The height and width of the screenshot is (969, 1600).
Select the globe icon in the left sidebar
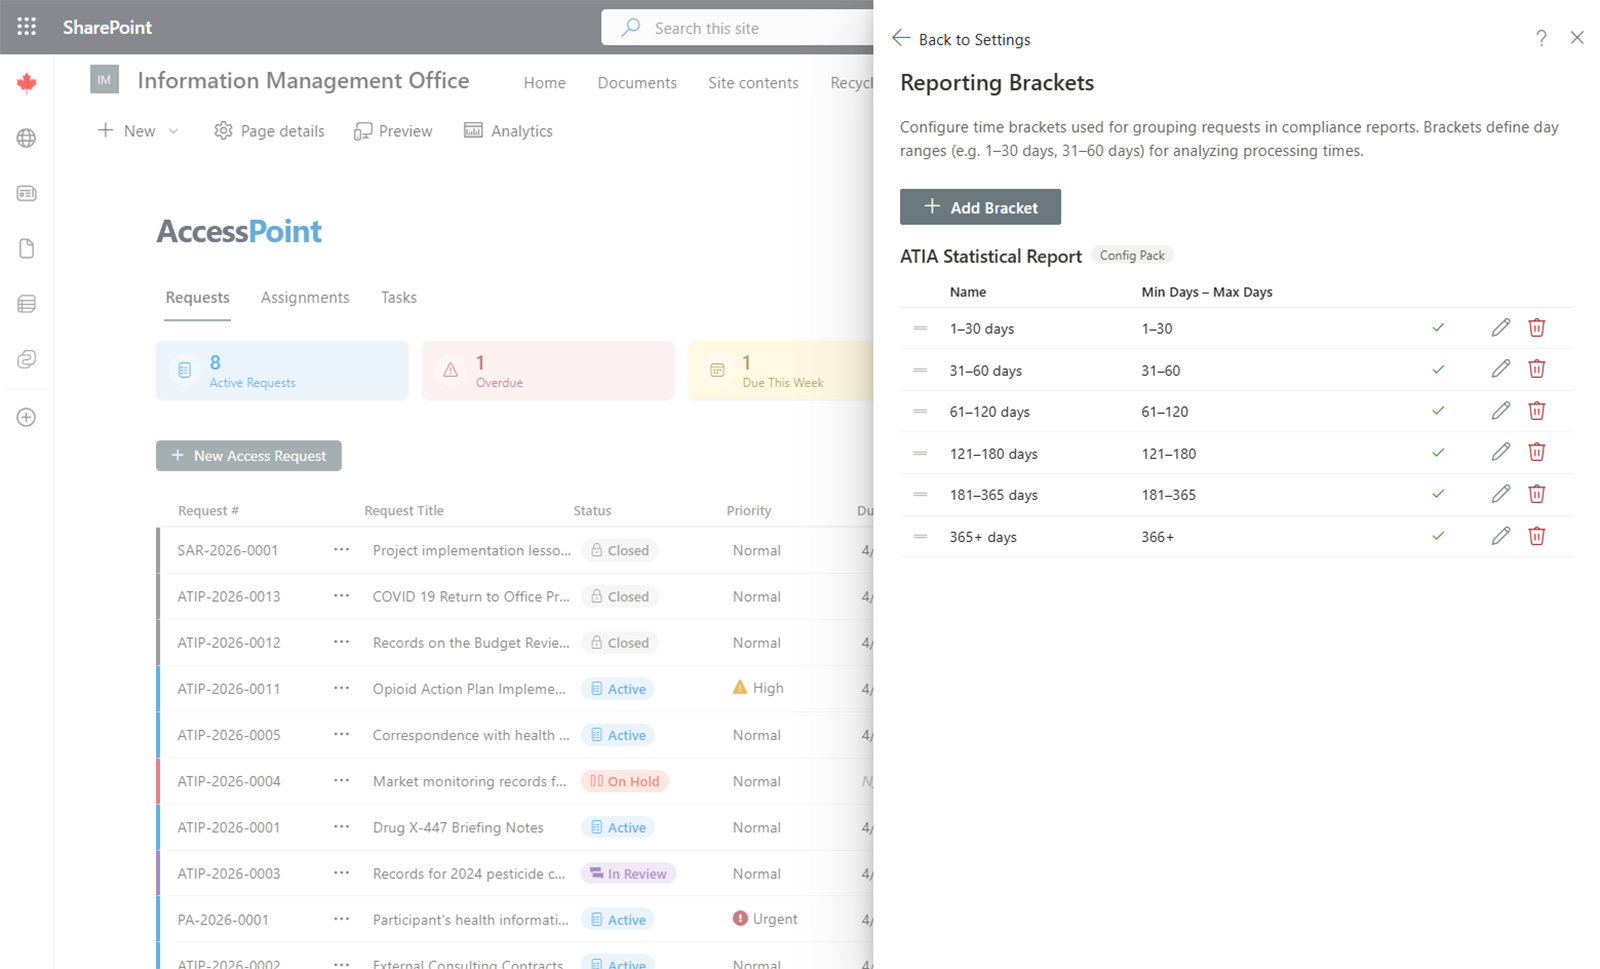tap(26, 138)
